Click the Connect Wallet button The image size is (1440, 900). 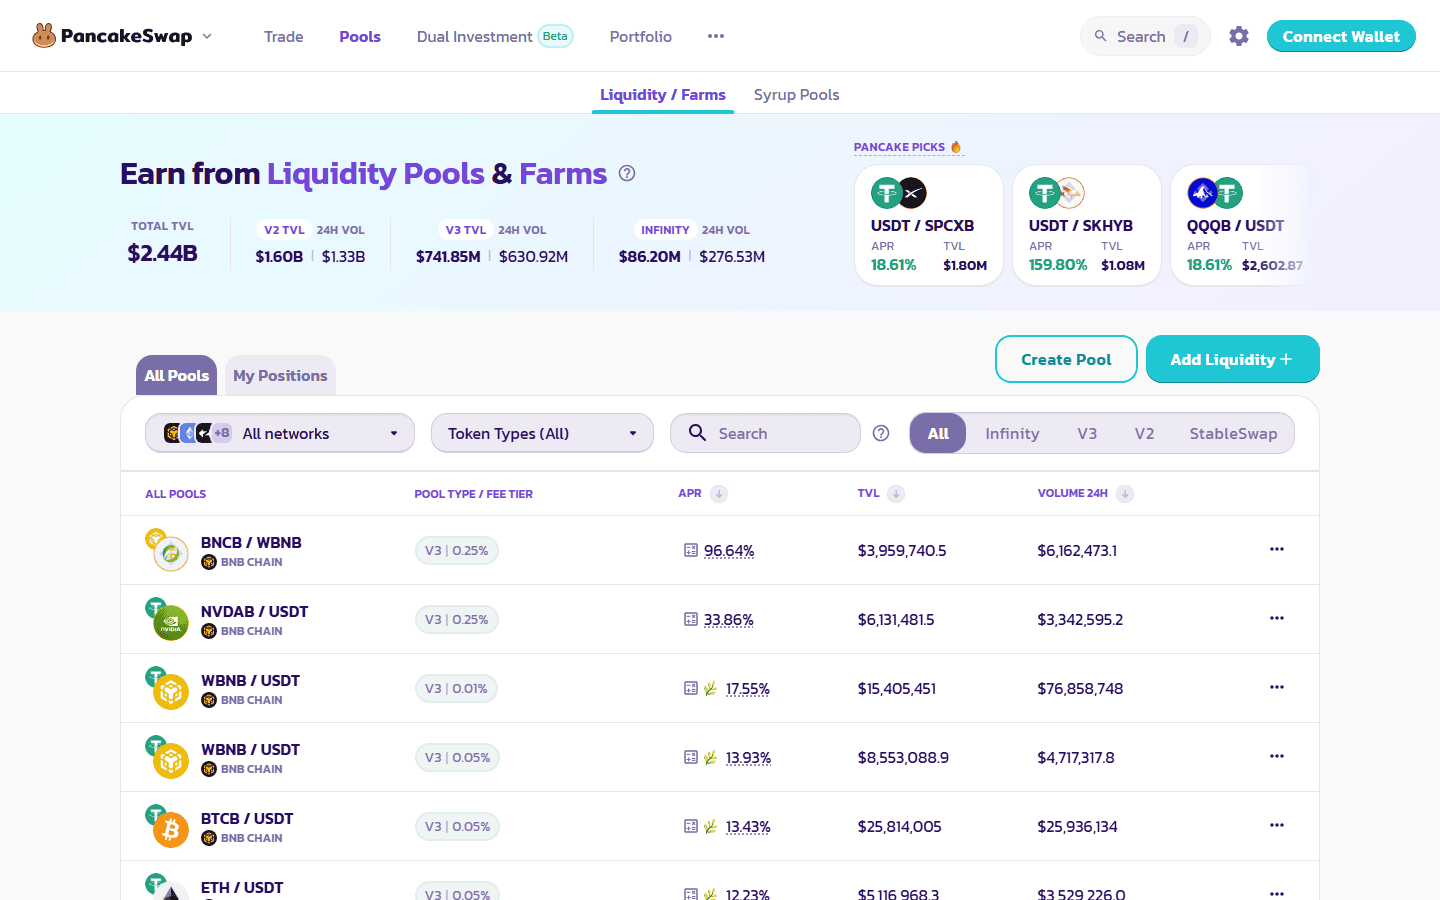tap(1341, 36)
